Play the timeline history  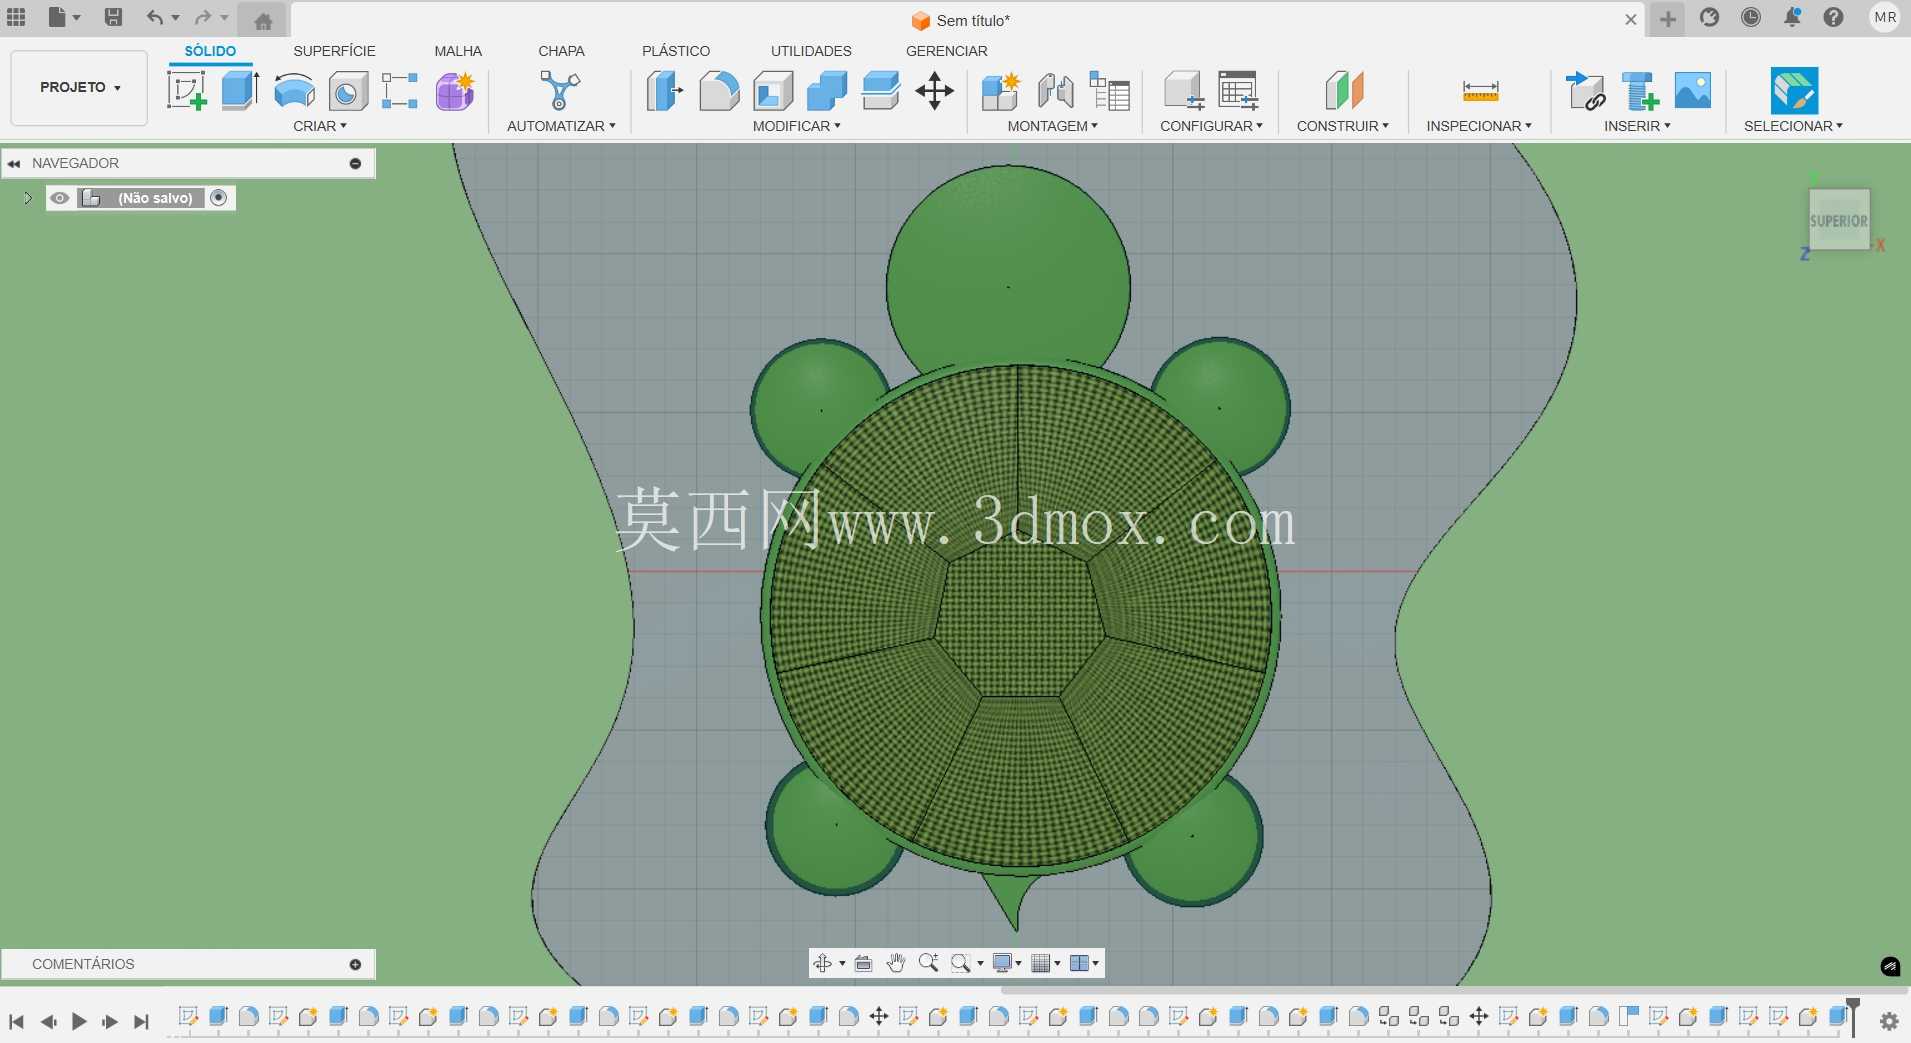(79, 1021)
